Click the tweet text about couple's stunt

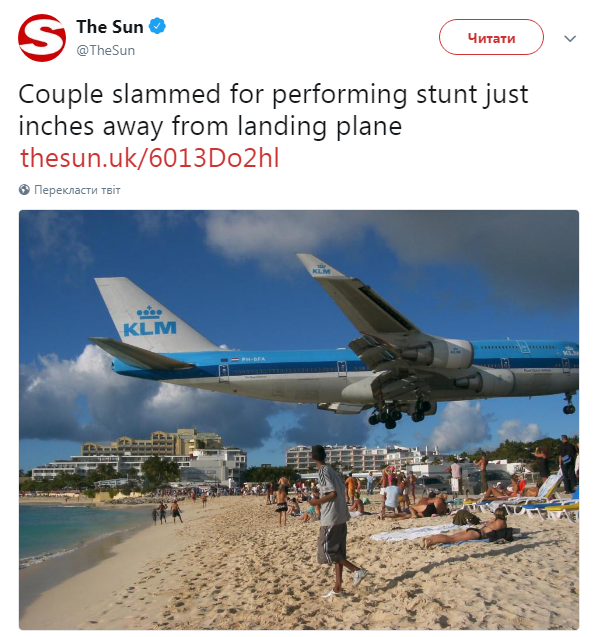(273, 110)
